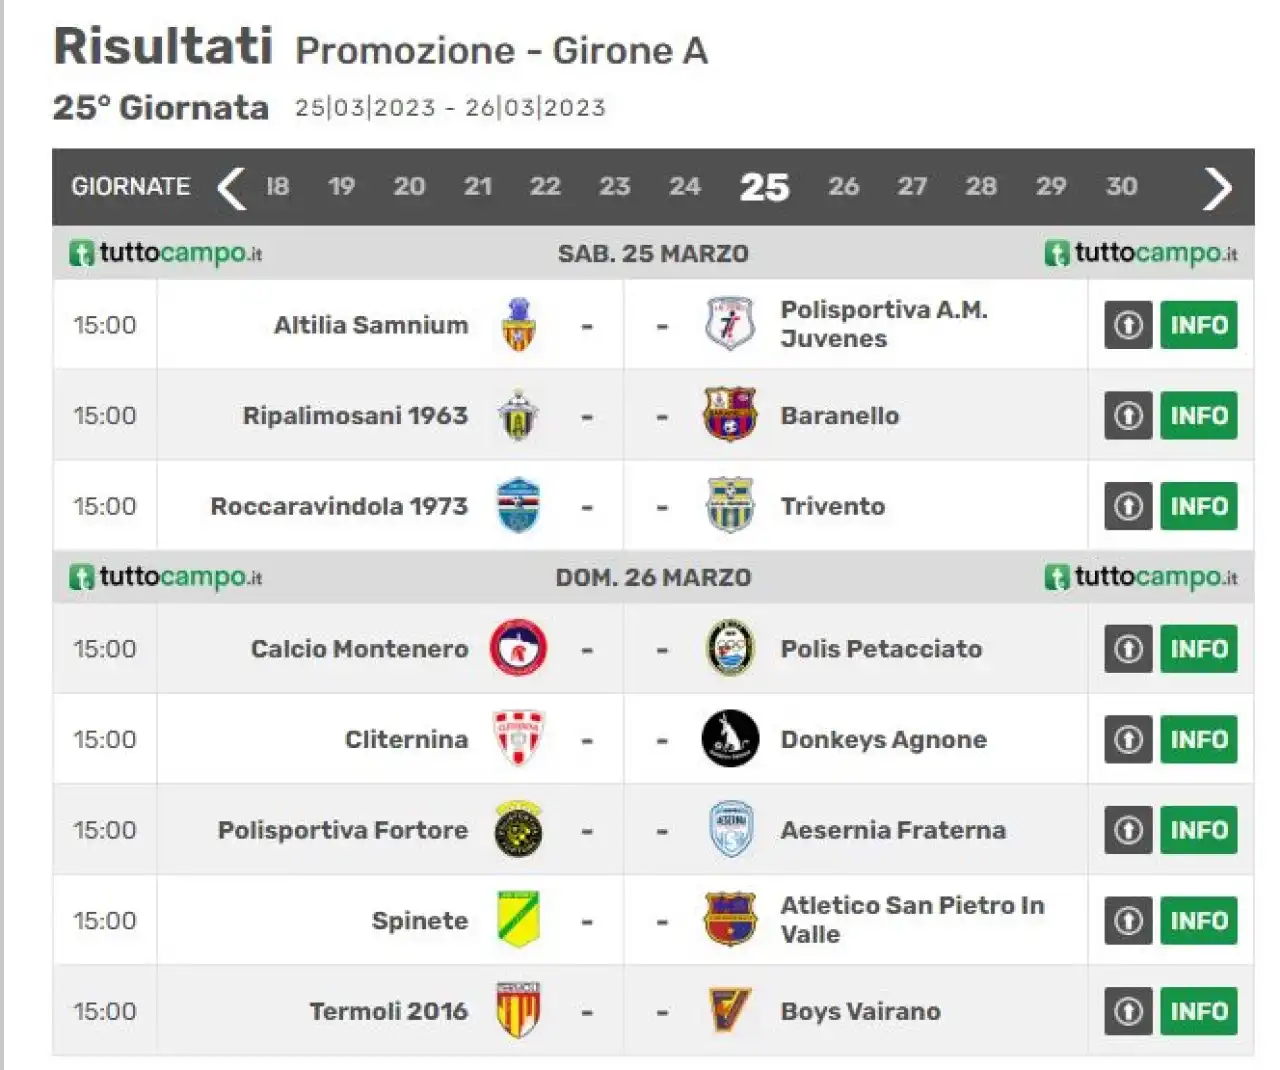This screenshot has width=1280, height=1070.
Task: Switch to giornata 26
Action: 843,187
